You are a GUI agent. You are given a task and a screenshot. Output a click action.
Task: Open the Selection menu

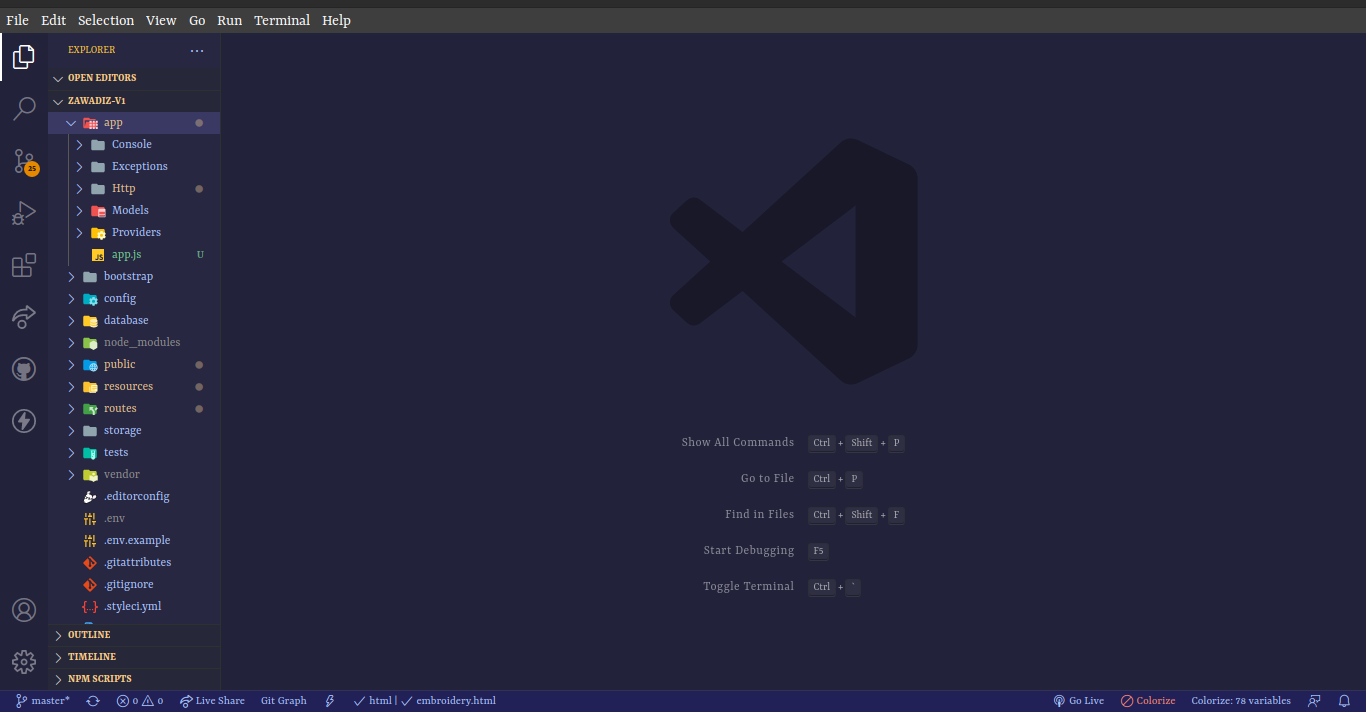click(x=106, y=20)
